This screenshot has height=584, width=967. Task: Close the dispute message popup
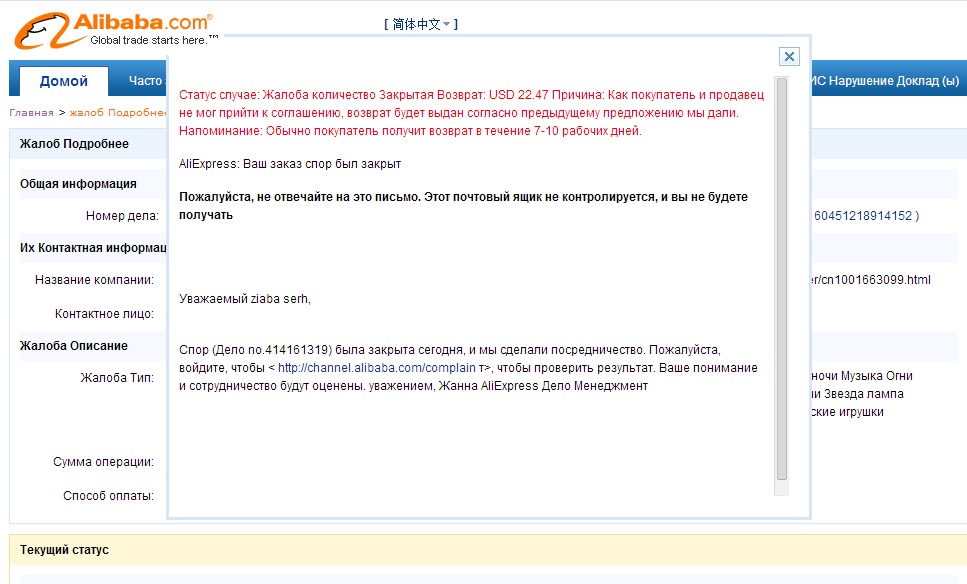[x=789, y=57]
